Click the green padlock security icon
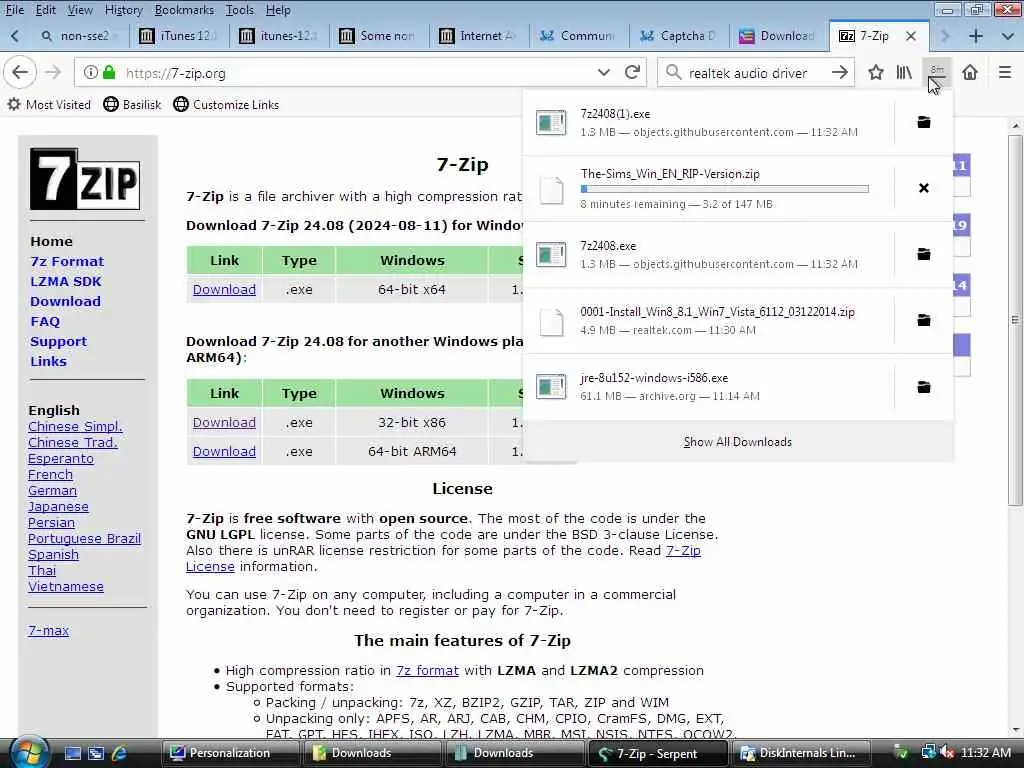Image resolution: width=1024 pixels, height=768 pixels. tap(109, 72)
